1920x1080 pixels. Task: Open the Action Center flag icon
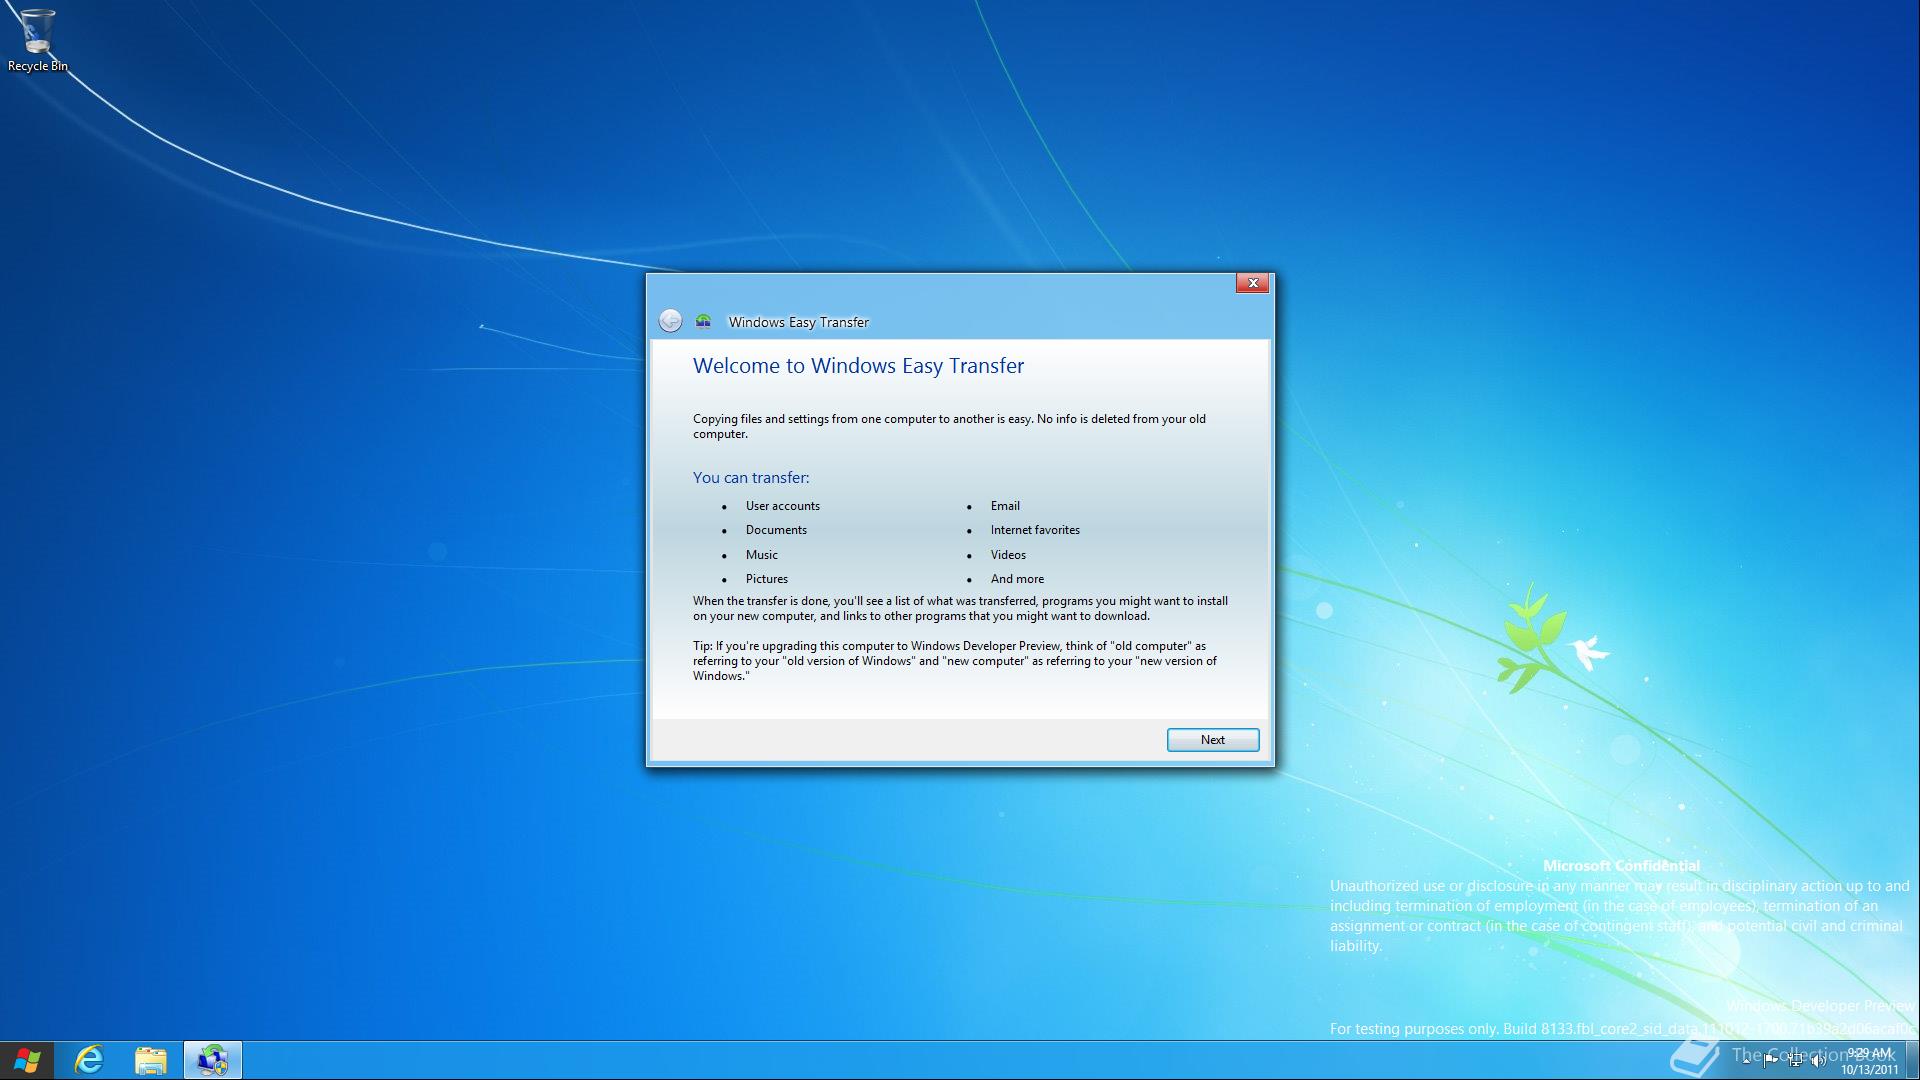pyautogui.click(x=1770, y=1060)
